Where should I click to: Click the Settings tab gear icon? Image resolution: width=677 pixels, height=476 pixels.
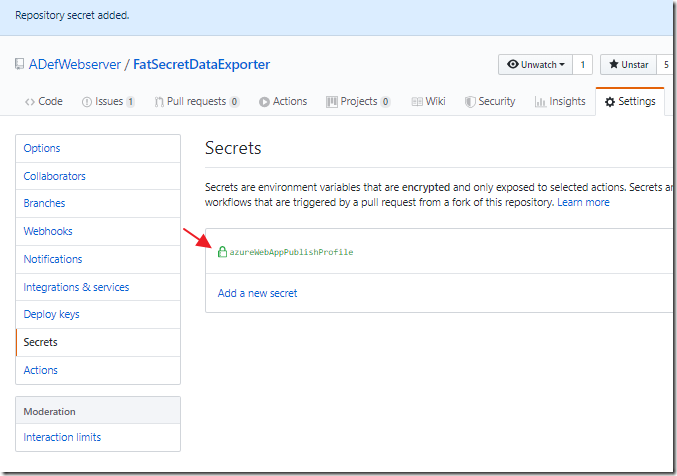pyautogui.click(x=610, y=102)
